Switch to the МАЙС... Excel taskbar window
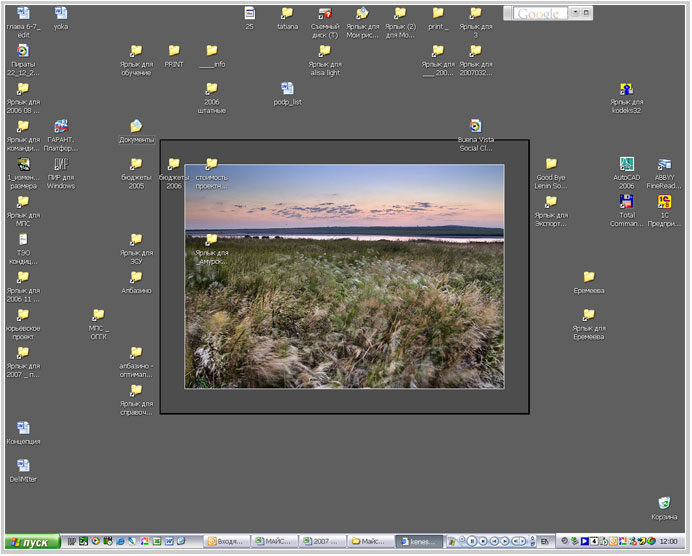 click(x=275, y=542)
